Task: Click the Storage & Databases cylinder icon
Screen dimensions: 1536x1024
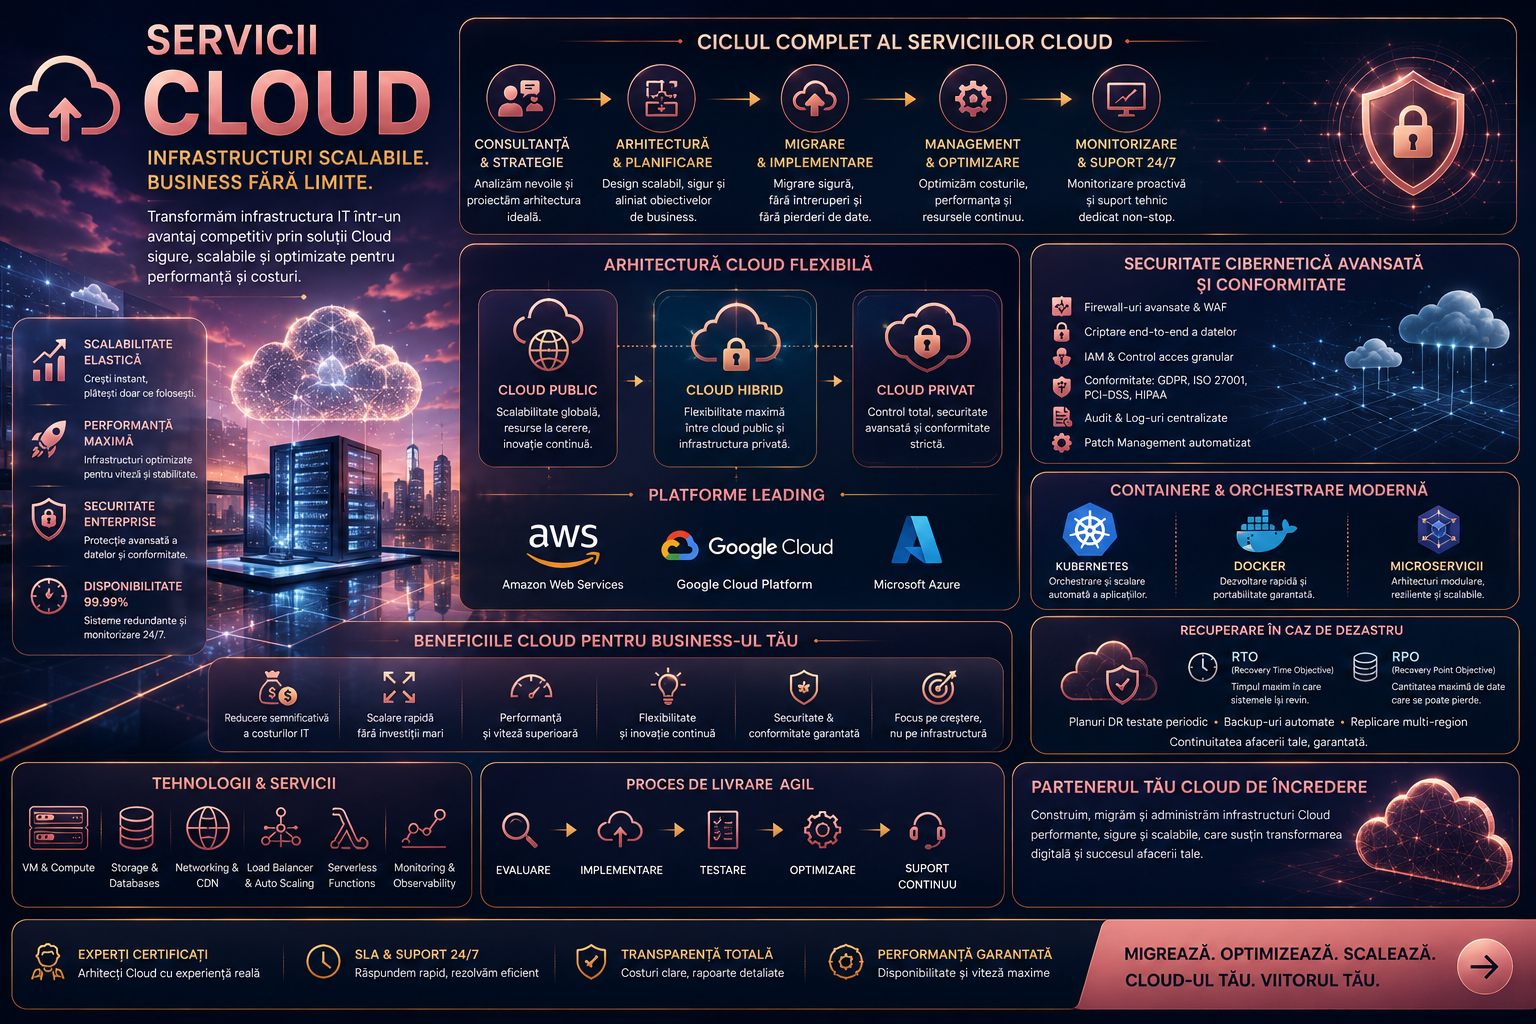Action: click(136, 828)
